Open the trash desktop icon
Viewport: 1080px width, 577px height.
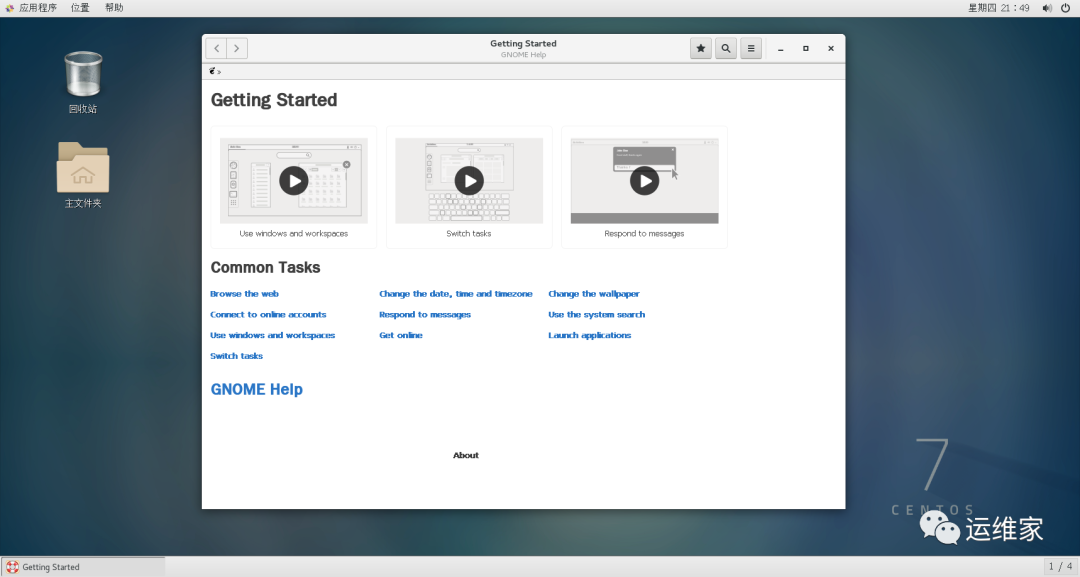(83, 82)
